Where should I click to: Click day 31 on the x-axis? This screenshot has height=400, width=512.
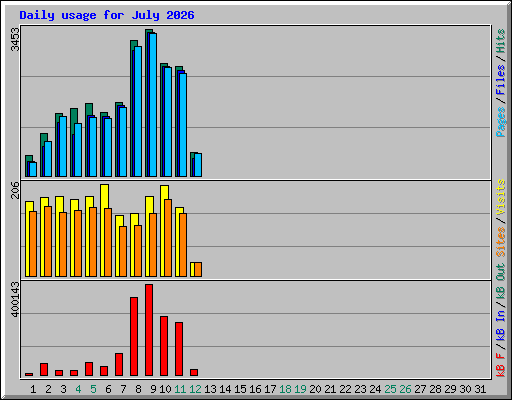480,389
